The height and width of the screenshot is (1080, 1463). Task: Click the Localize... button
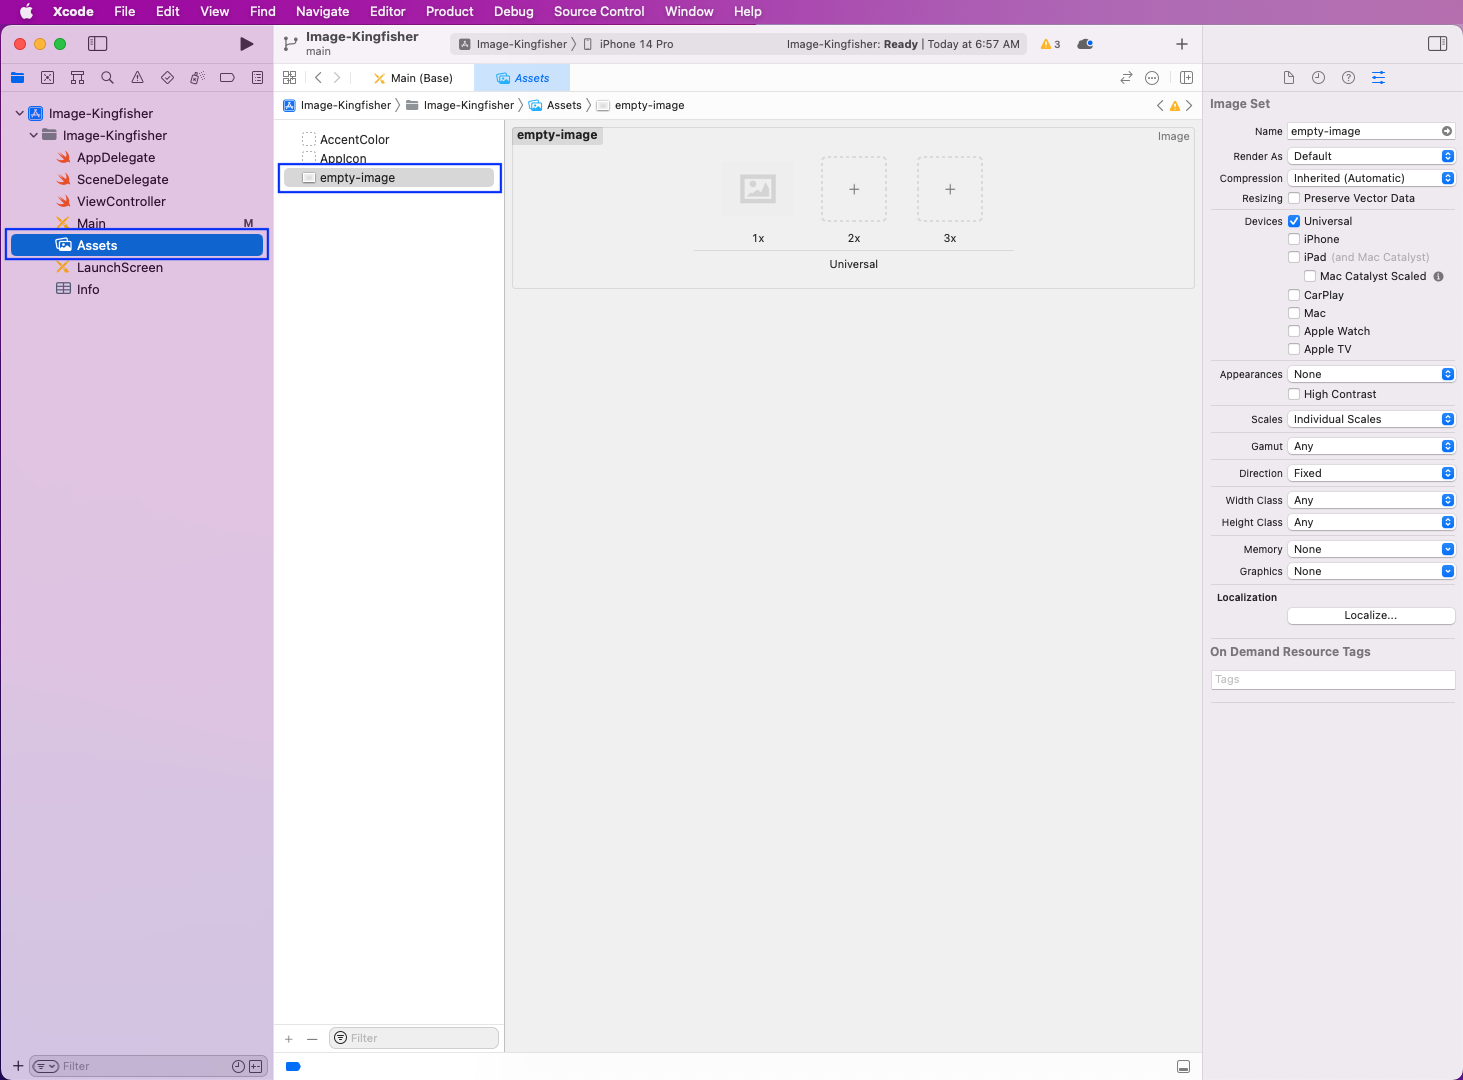(x=1371, y=615)
